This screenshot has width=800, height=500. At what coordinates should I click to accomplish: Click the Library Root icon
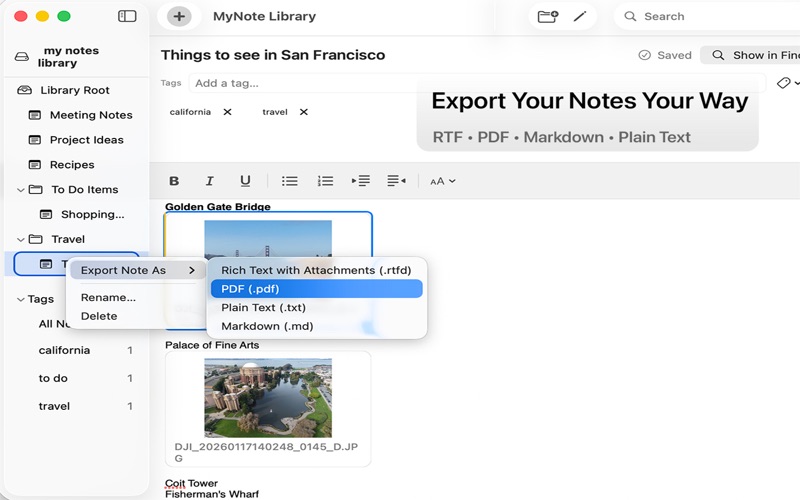(x=24, y=90)
